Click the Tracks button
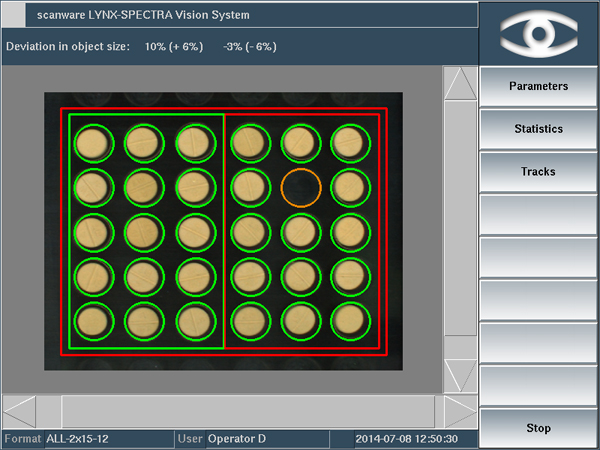Viewport: 600px width, 450px height. click(538, 172)
